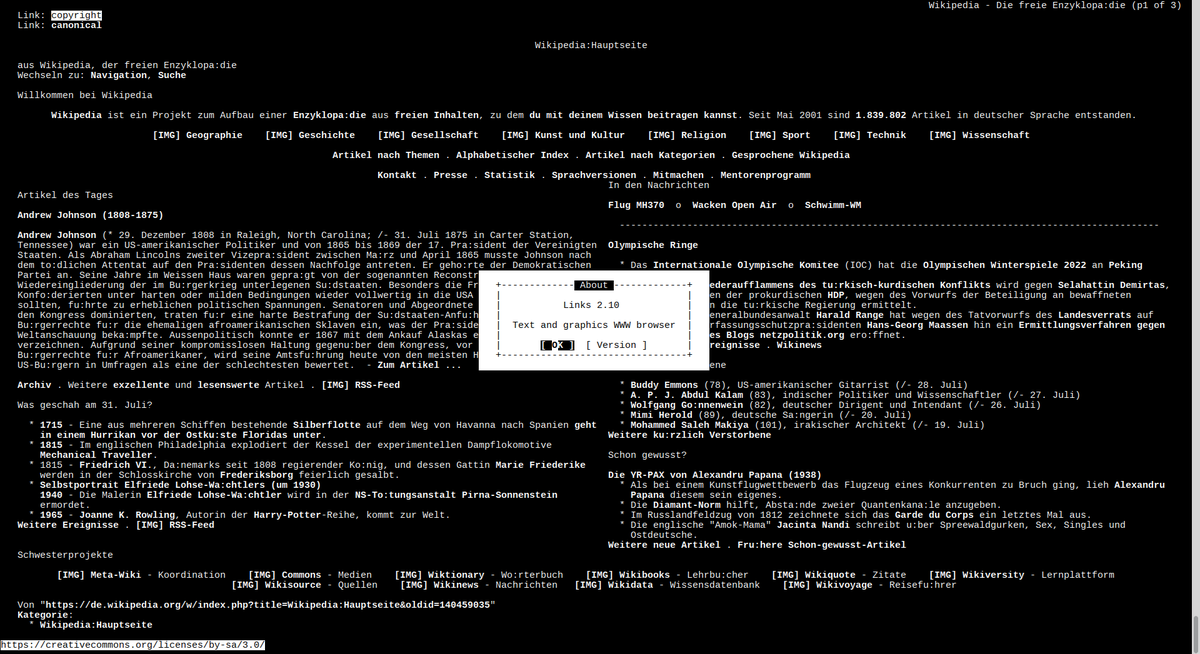Open the Archiv link under article of the day
This screenshot has height=654, width=1200.
[x=34, y=385]
